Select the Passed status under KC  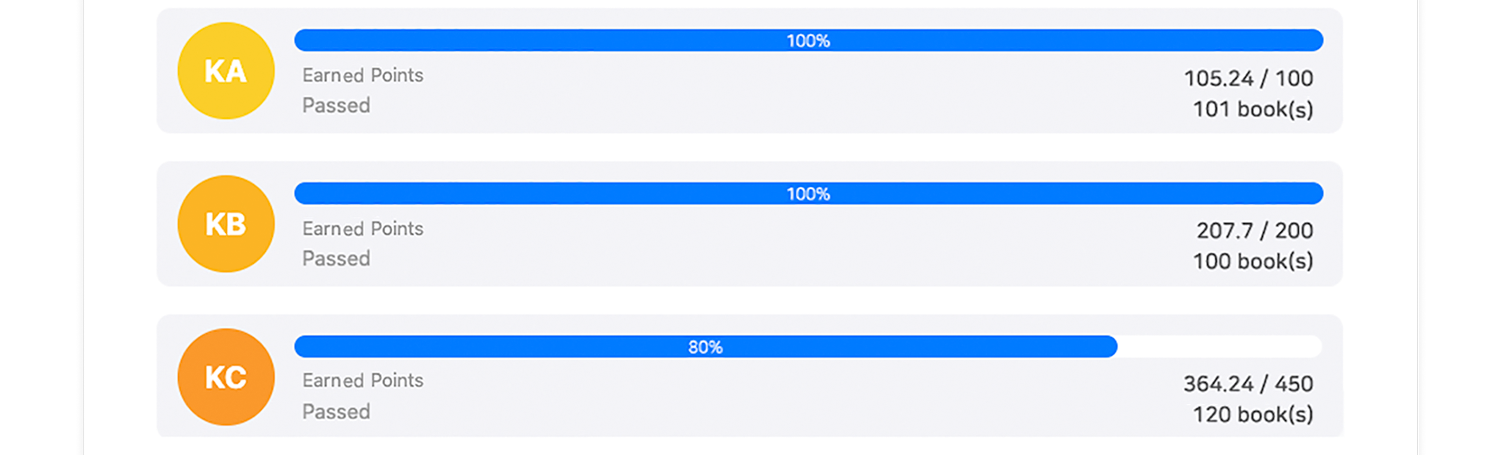[336, 411]
